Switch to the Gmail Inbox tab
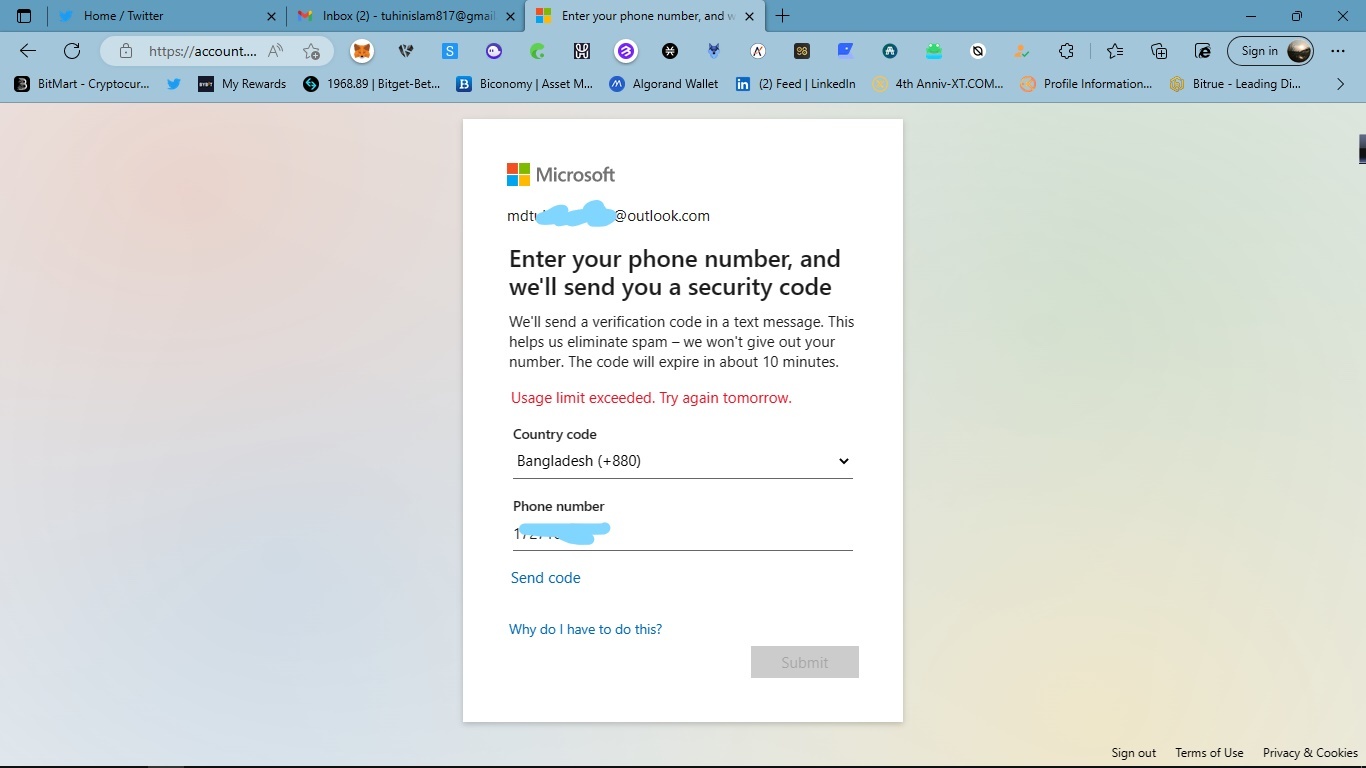This screenshot has width=1366, height=768. [405, 16]
